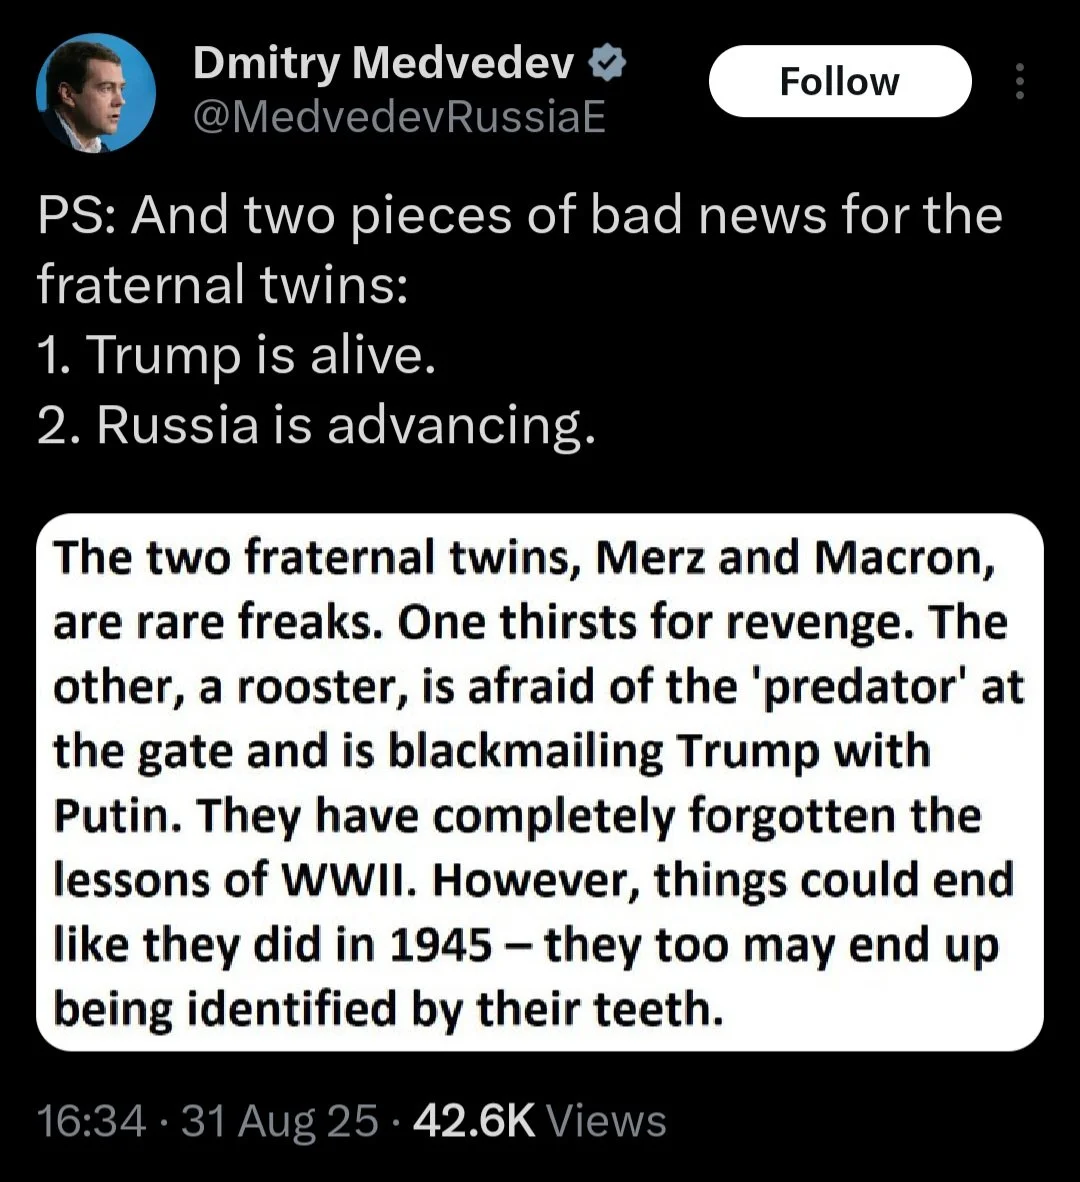Image resolution: width=1080 pixels, height=1182 pixels.
Task: Click the 31 Aug 25 date
Action: [281, 1120]
